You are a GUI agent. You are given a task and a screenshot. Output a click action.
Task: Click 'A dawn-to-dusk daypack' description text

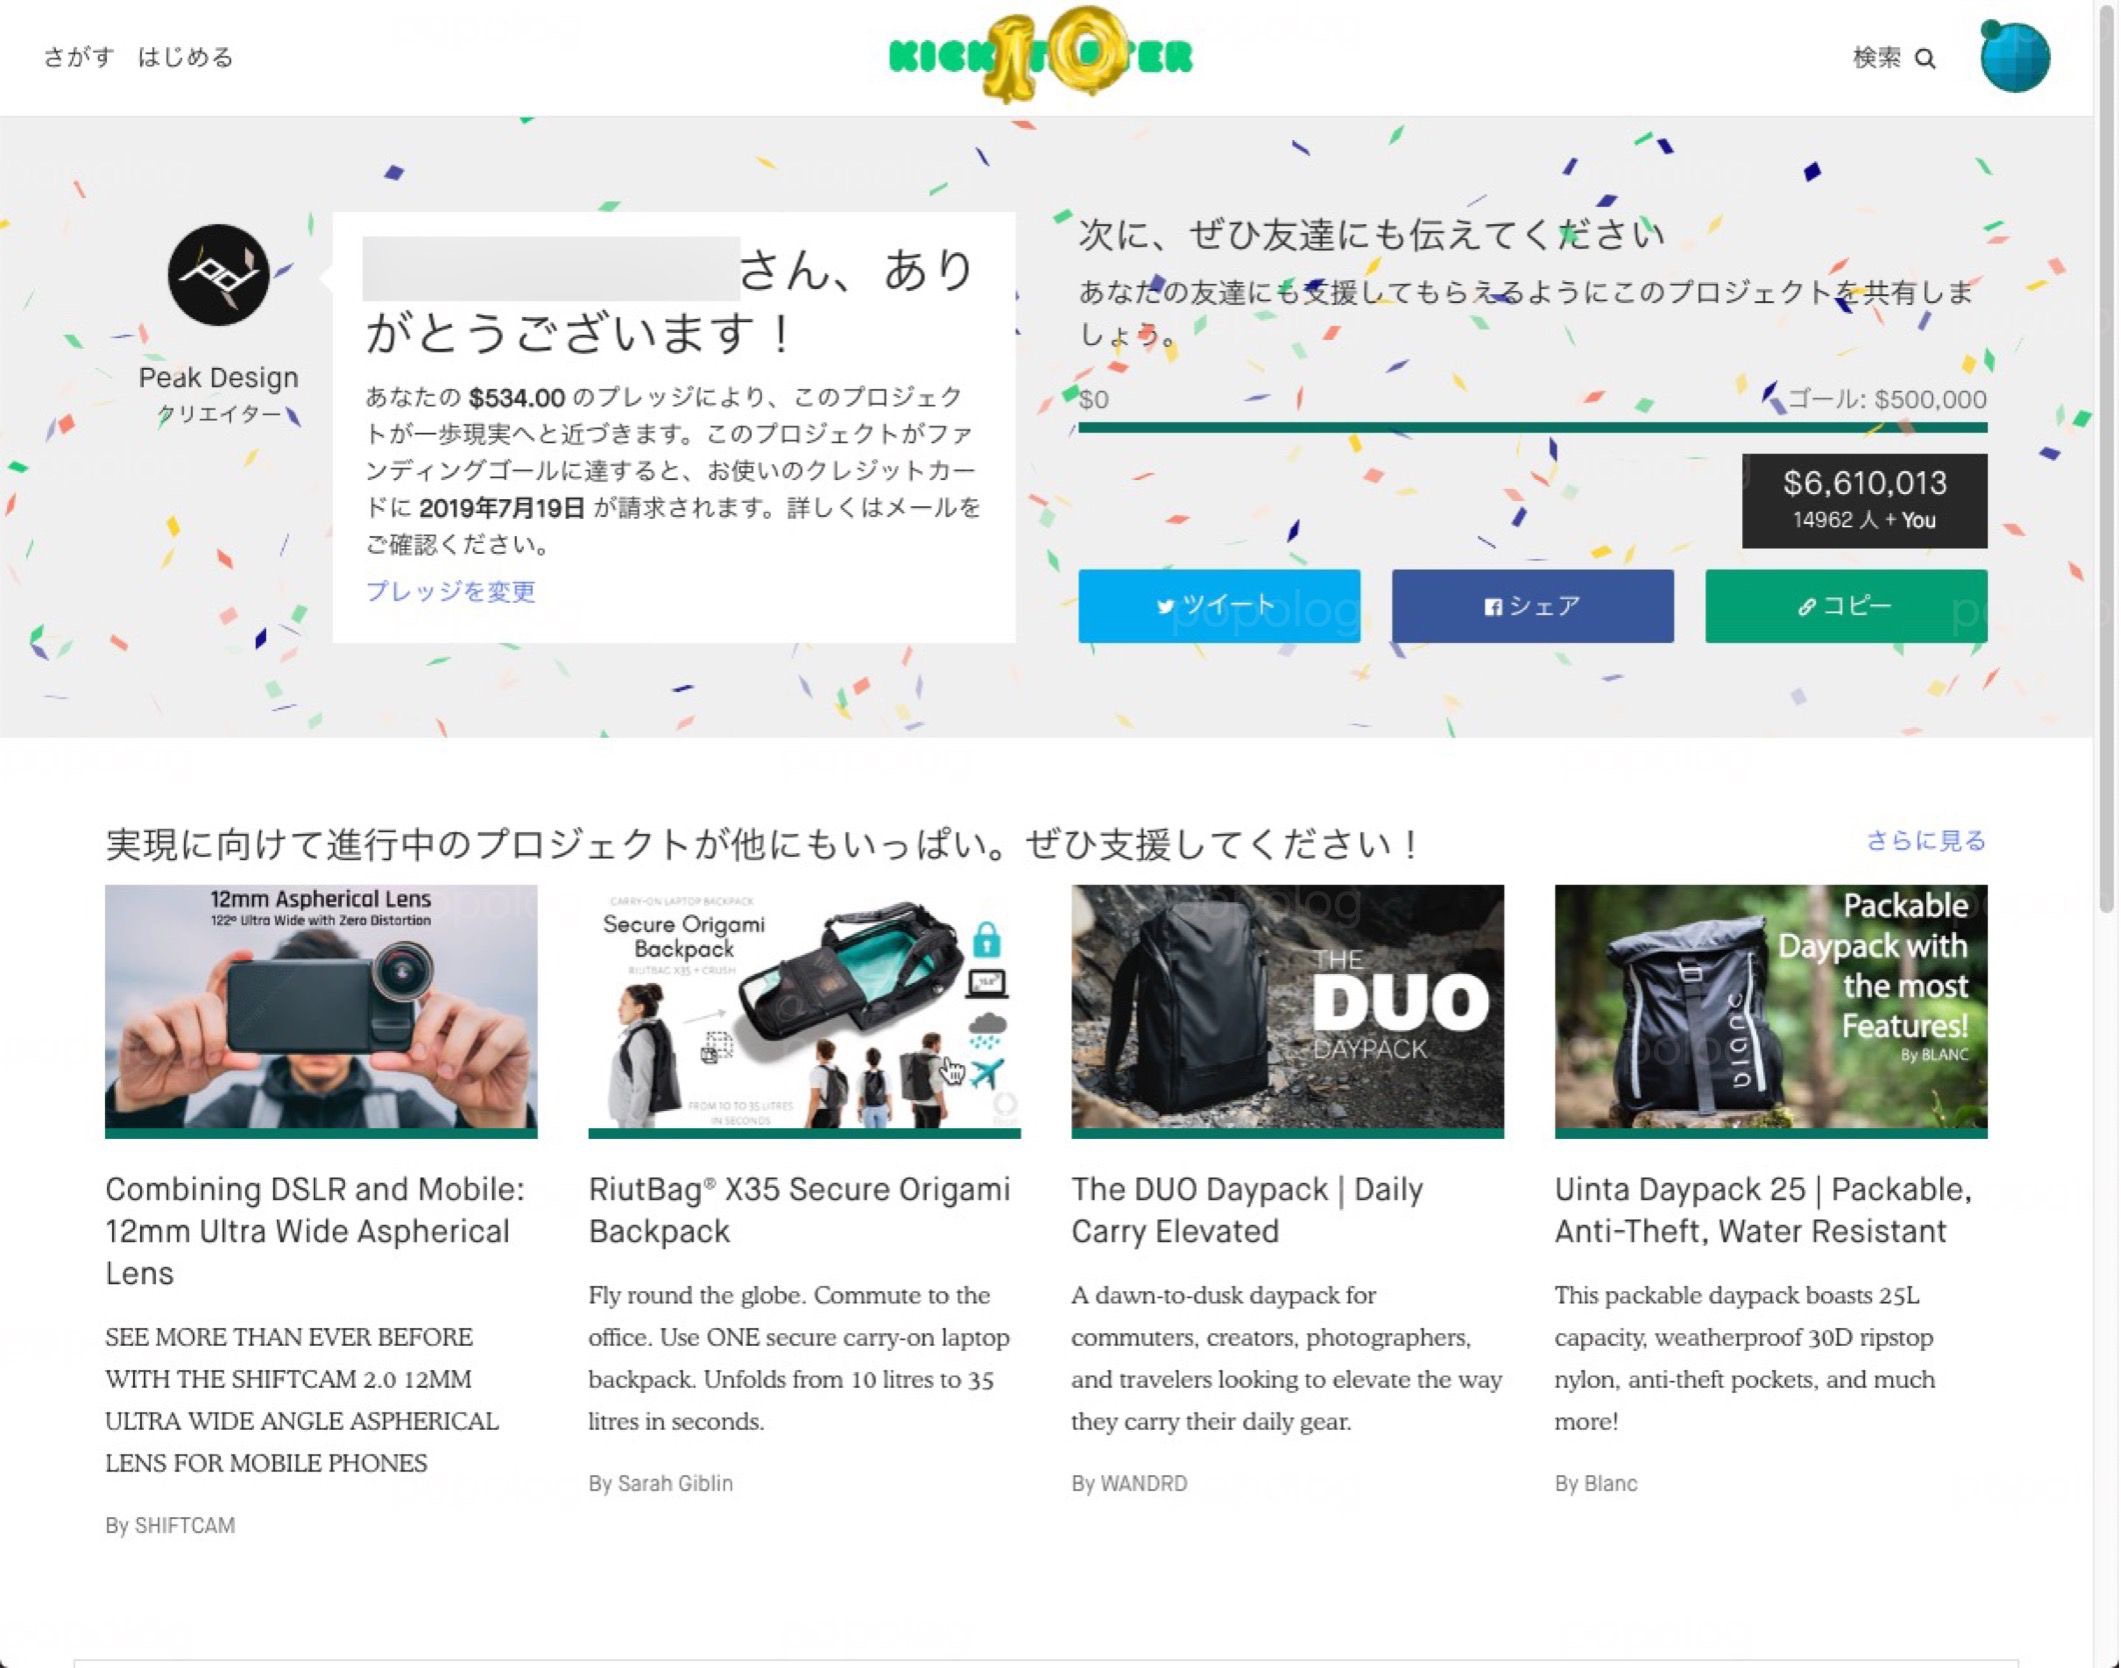[x=1286, y=1358]
